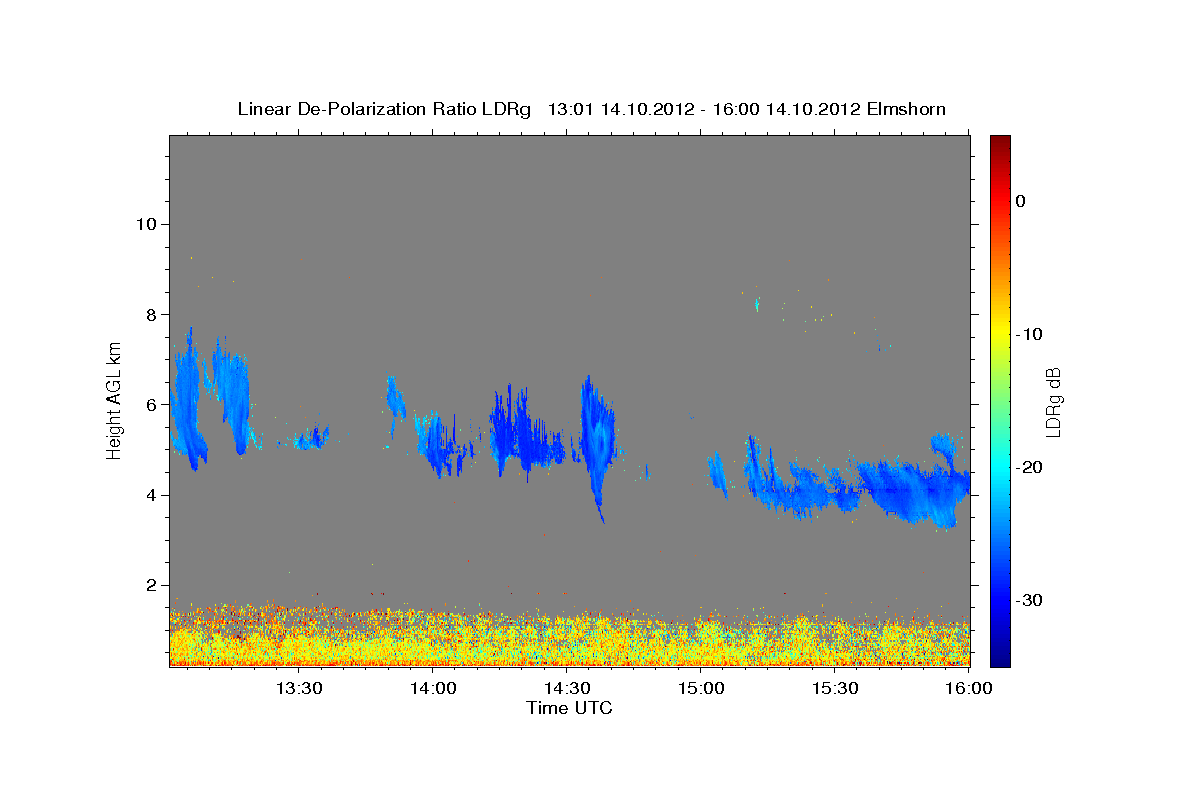This screenshot has width=1200, height=800.
Task: Click the 'LDRg dB' colorbar label
Action: click(x=1052, y=401)
